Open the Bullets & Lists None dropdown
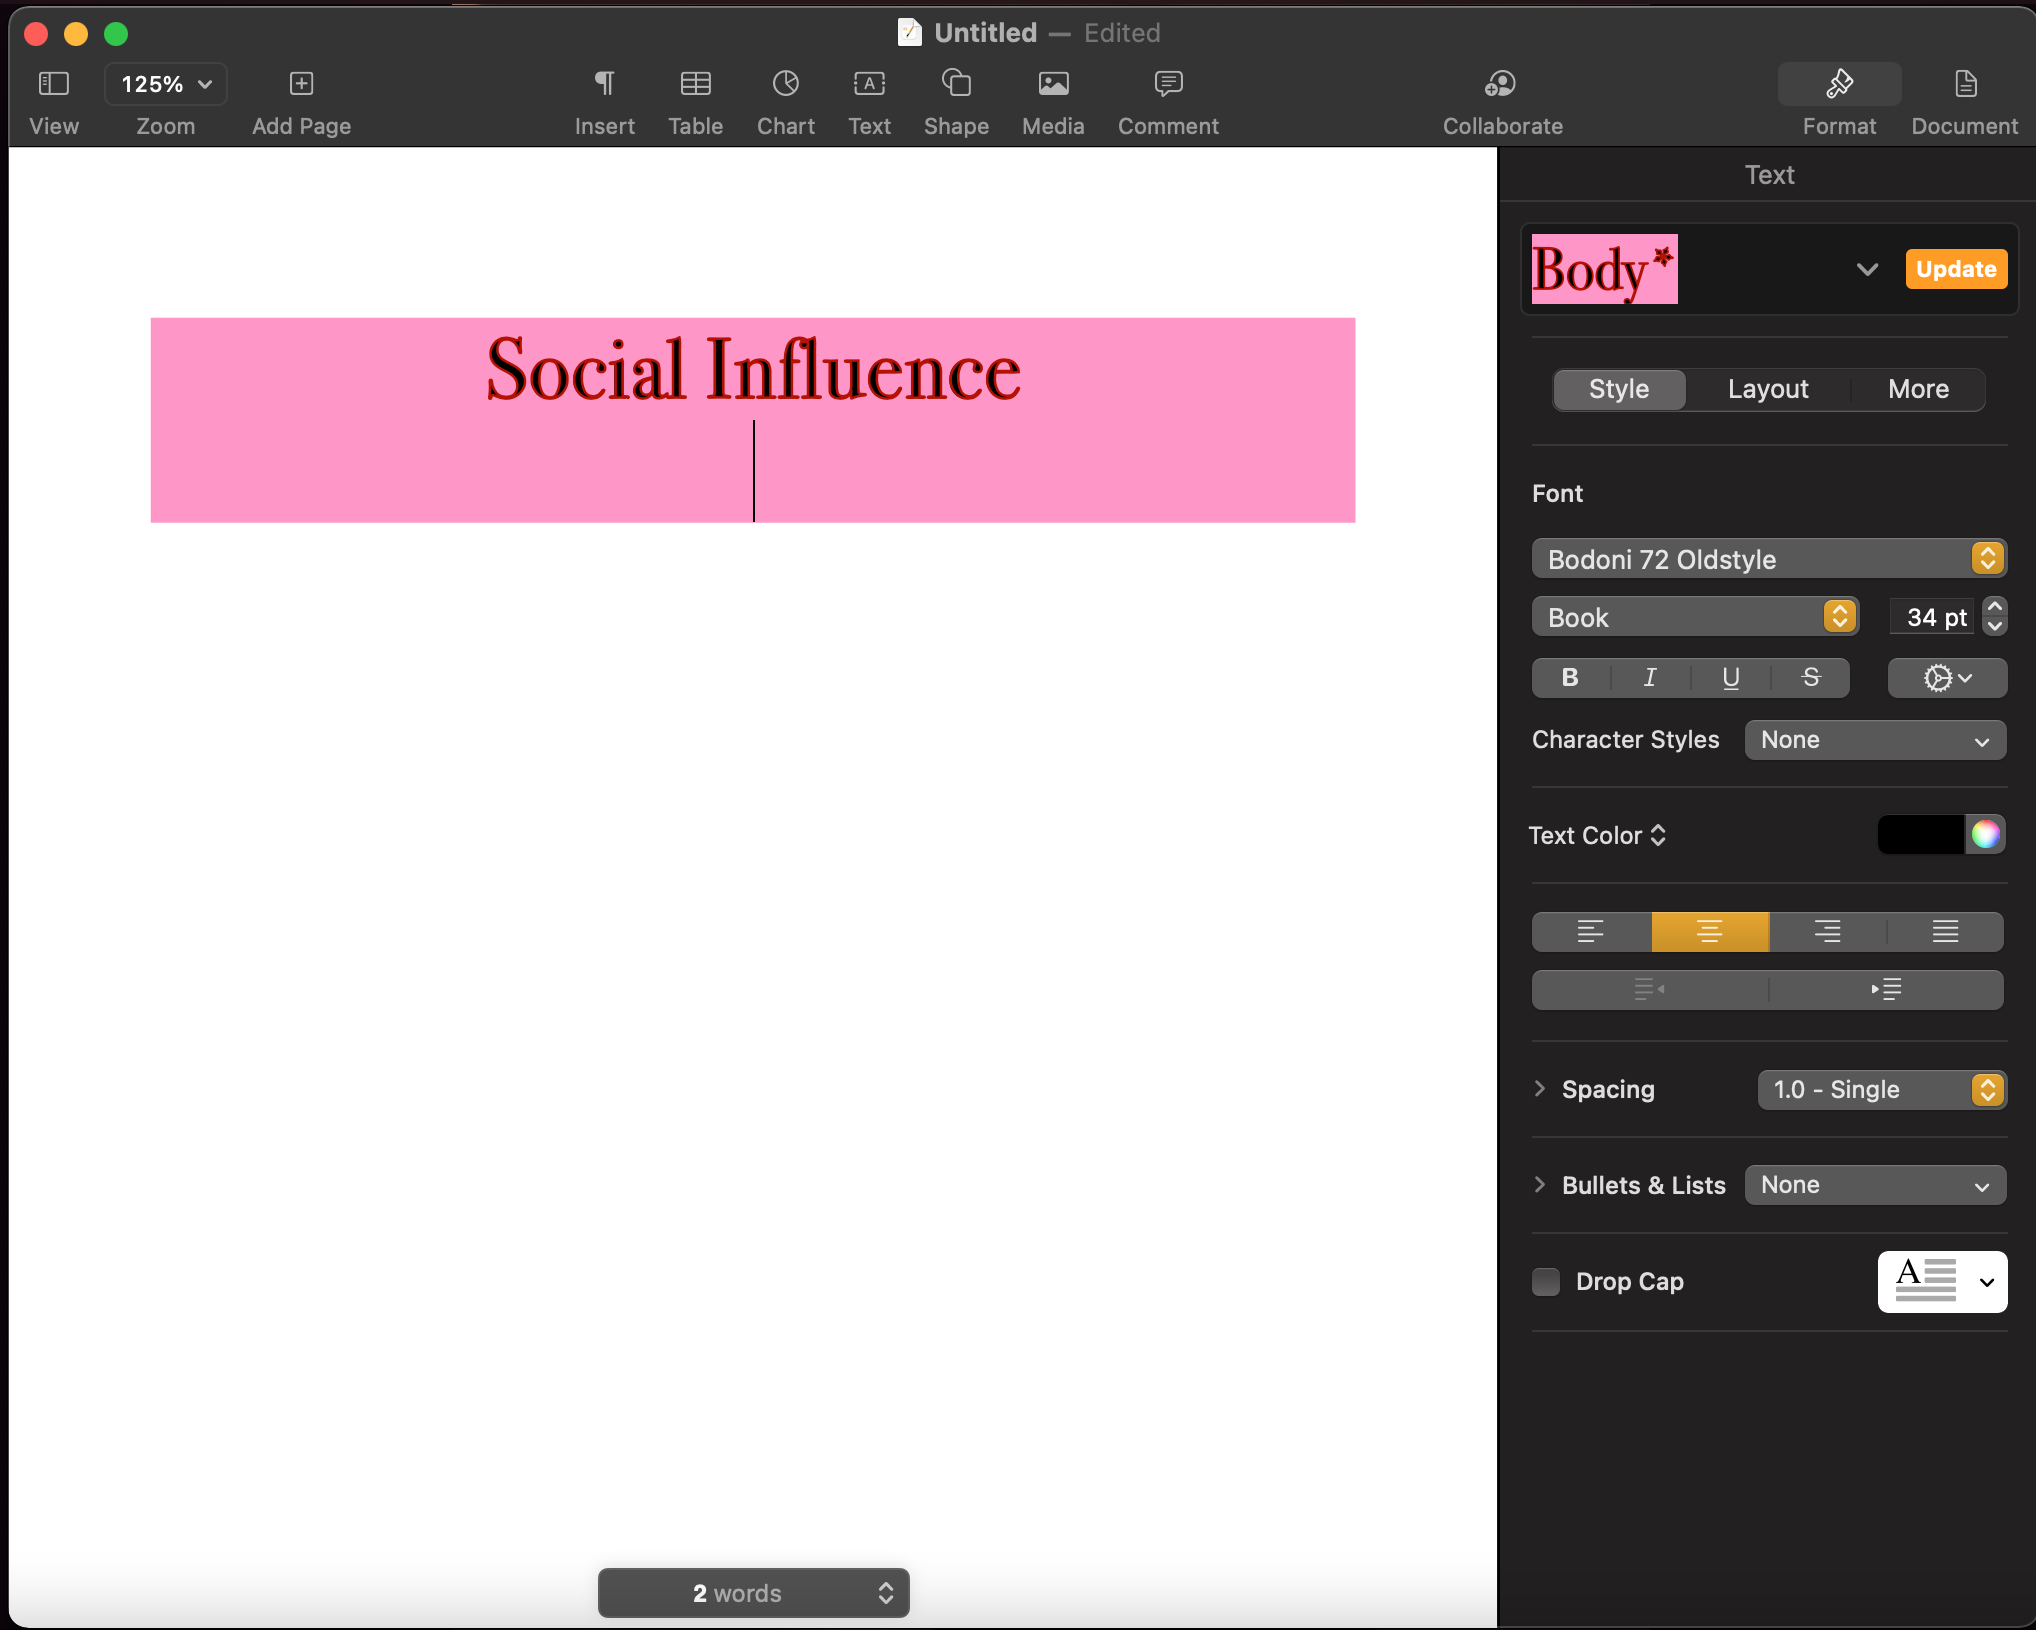This screenshot has height=1630, width=2036. (1874, 1185)
